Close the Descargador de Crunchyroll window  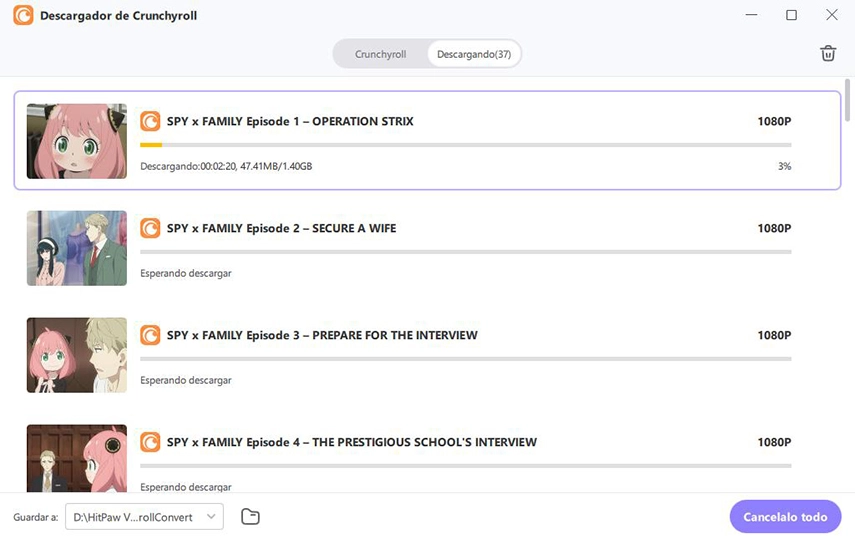(832, 15)
